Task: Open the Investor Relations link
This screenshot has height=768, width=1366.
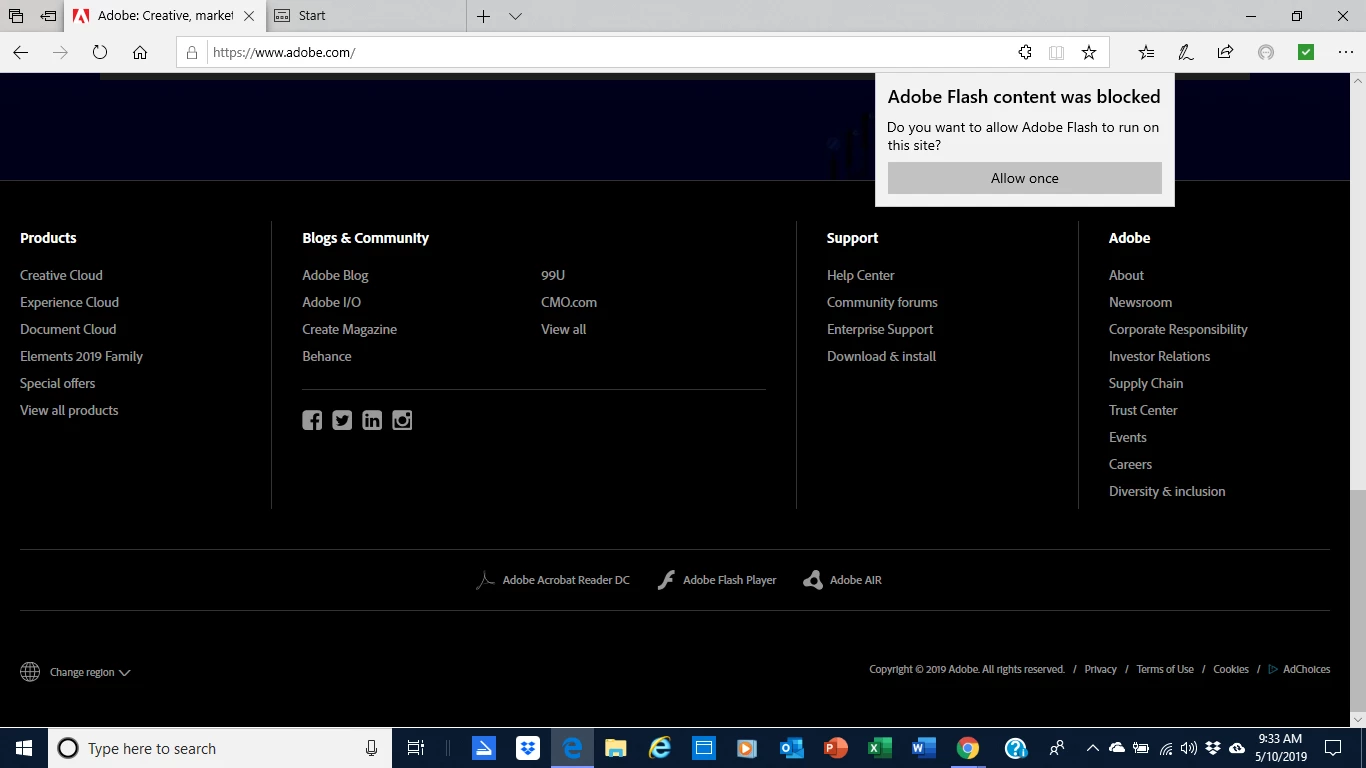Action: (x=1159, y=356)
